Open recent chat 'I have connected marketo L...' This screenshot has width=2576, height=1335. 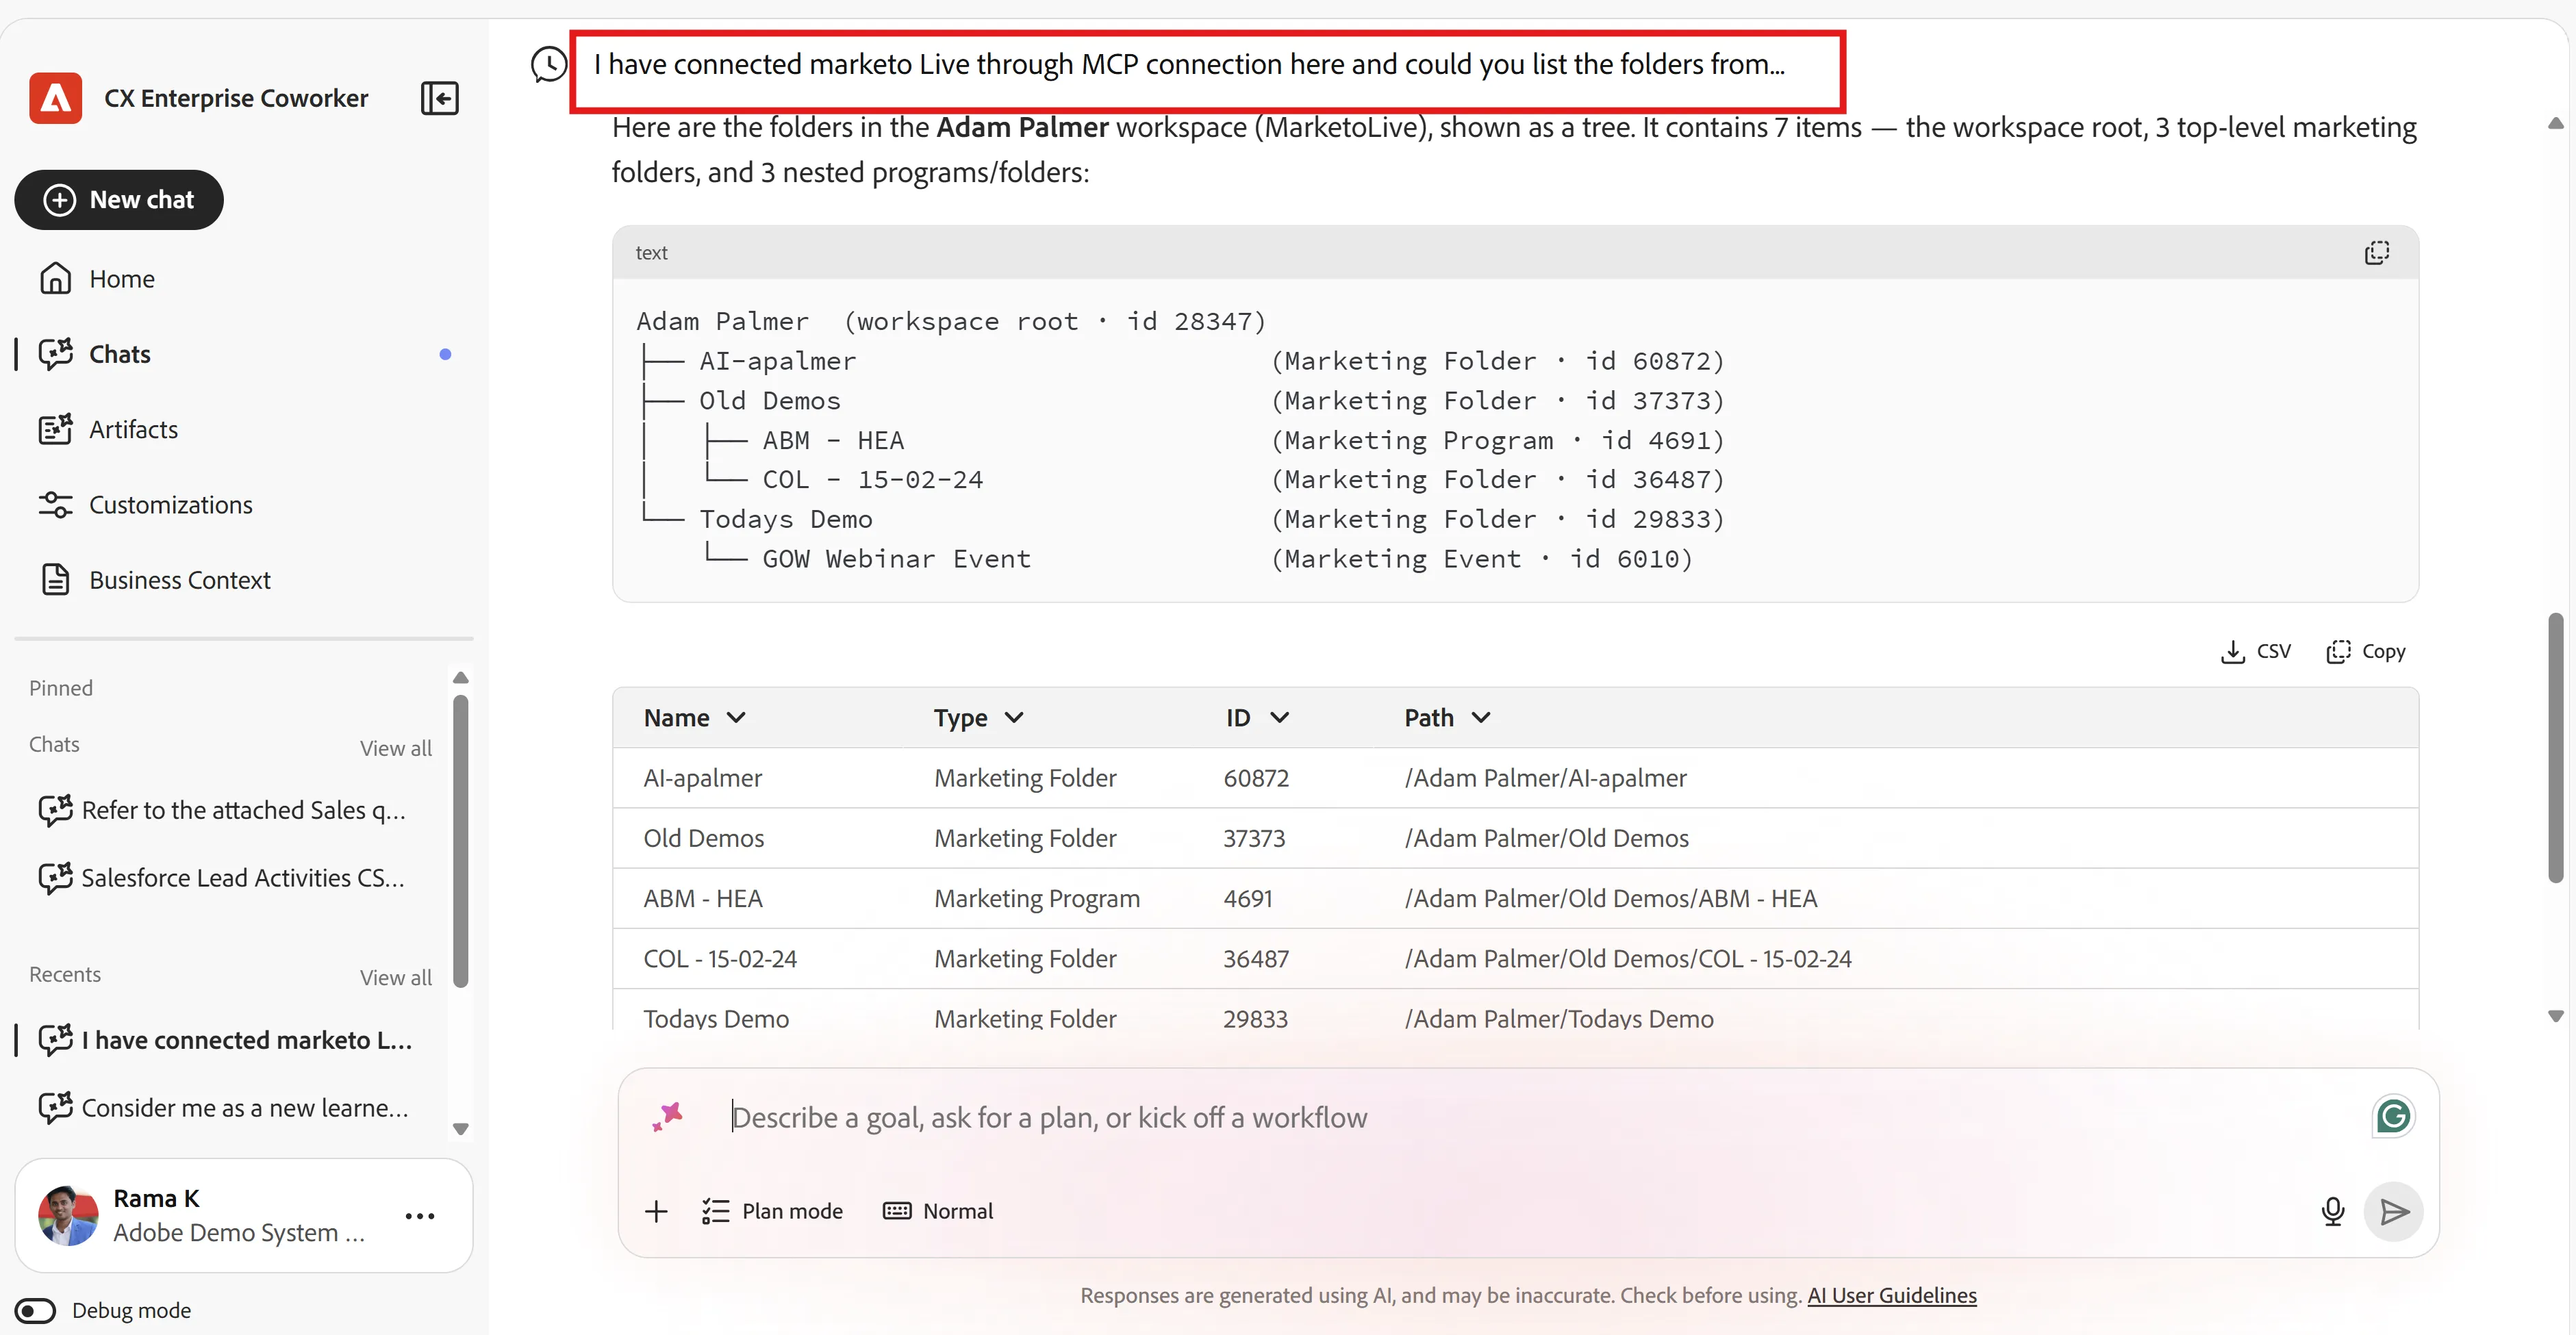pyautogui.click(x=226, y=1040)
